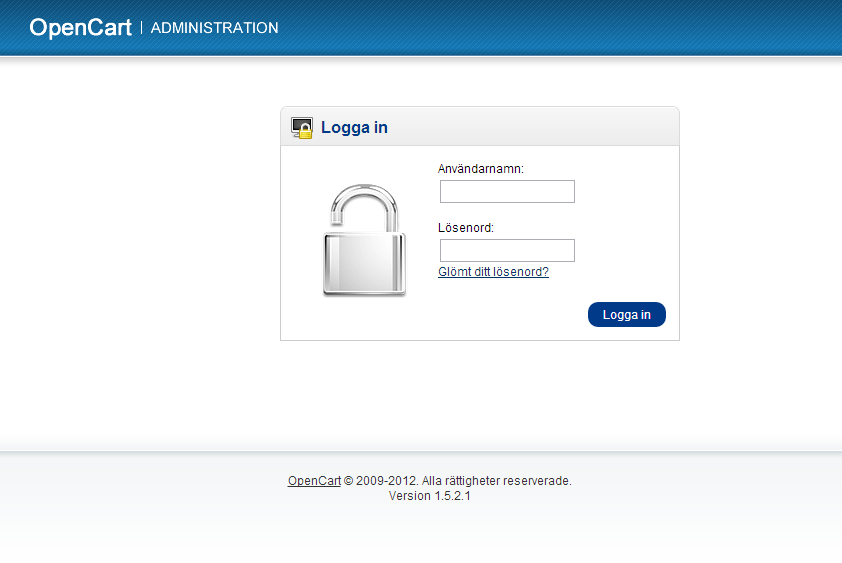Open the 'Glömt ditt lösenord?' link
842x563 pixels.
493,272
